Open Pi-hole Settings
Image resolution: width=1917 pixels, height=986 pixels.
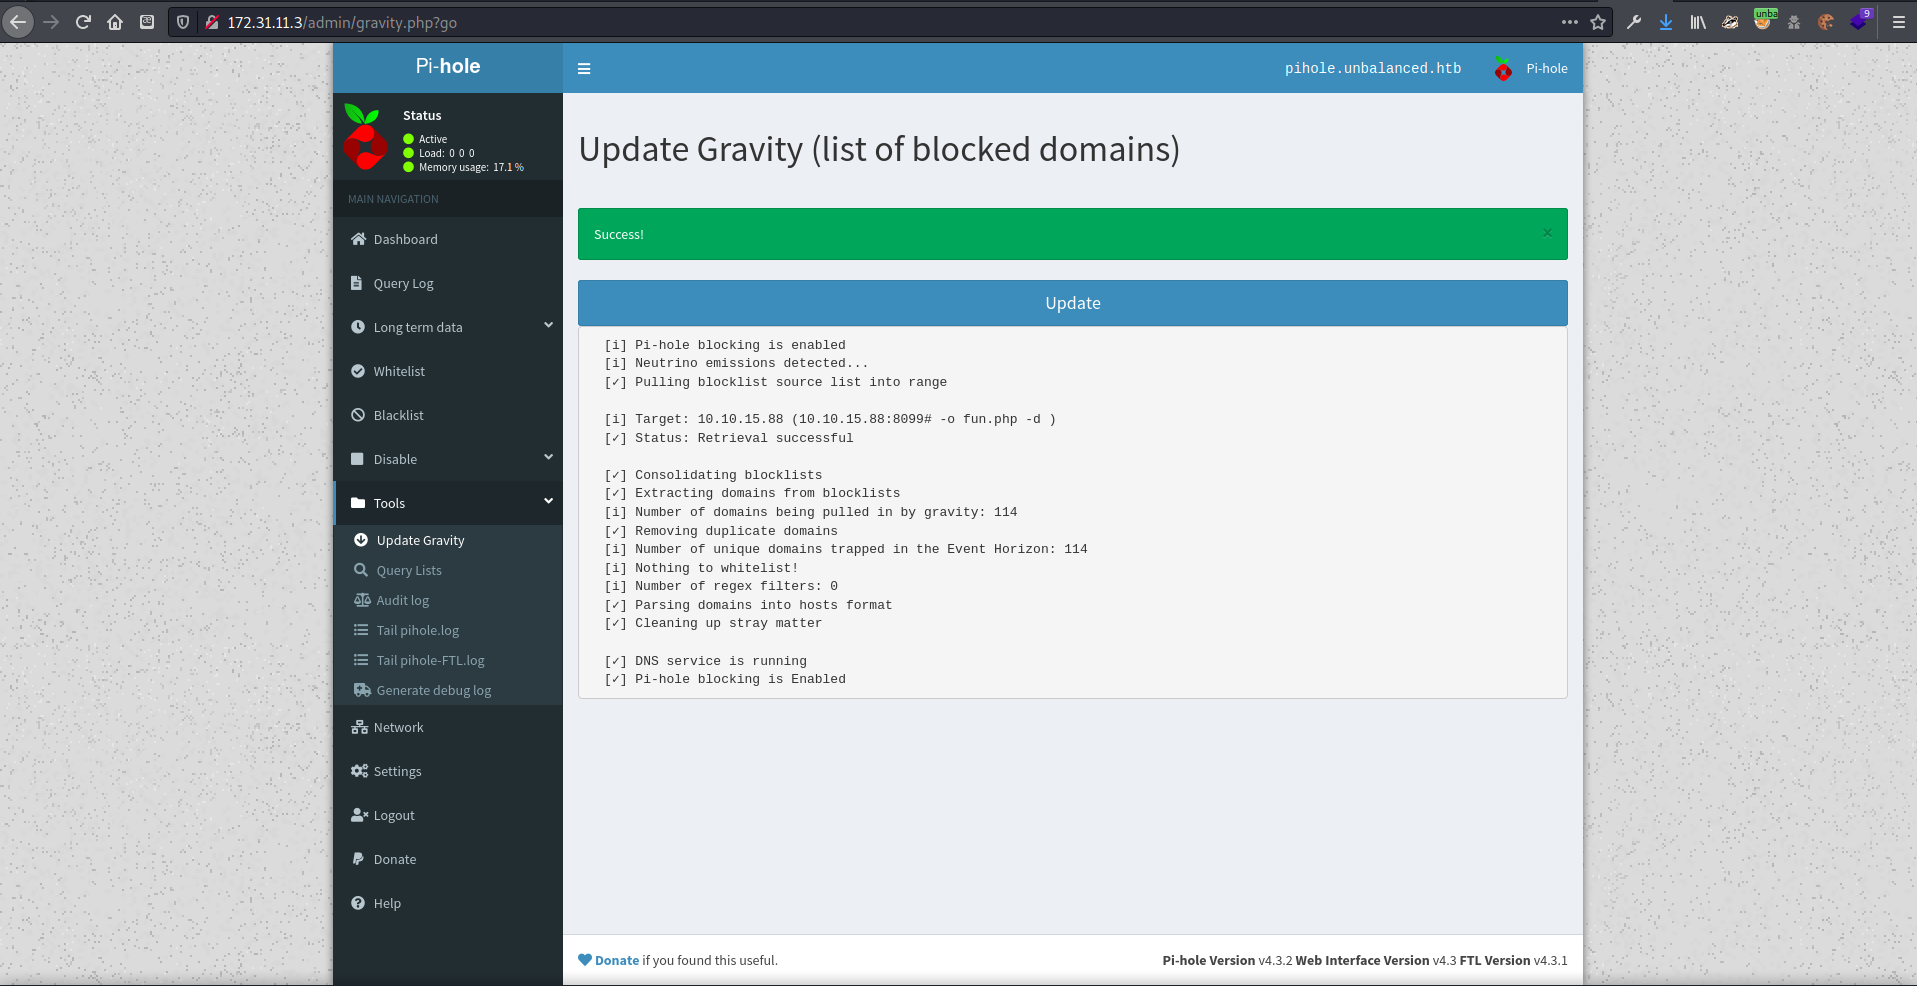(x=397, y=771)
